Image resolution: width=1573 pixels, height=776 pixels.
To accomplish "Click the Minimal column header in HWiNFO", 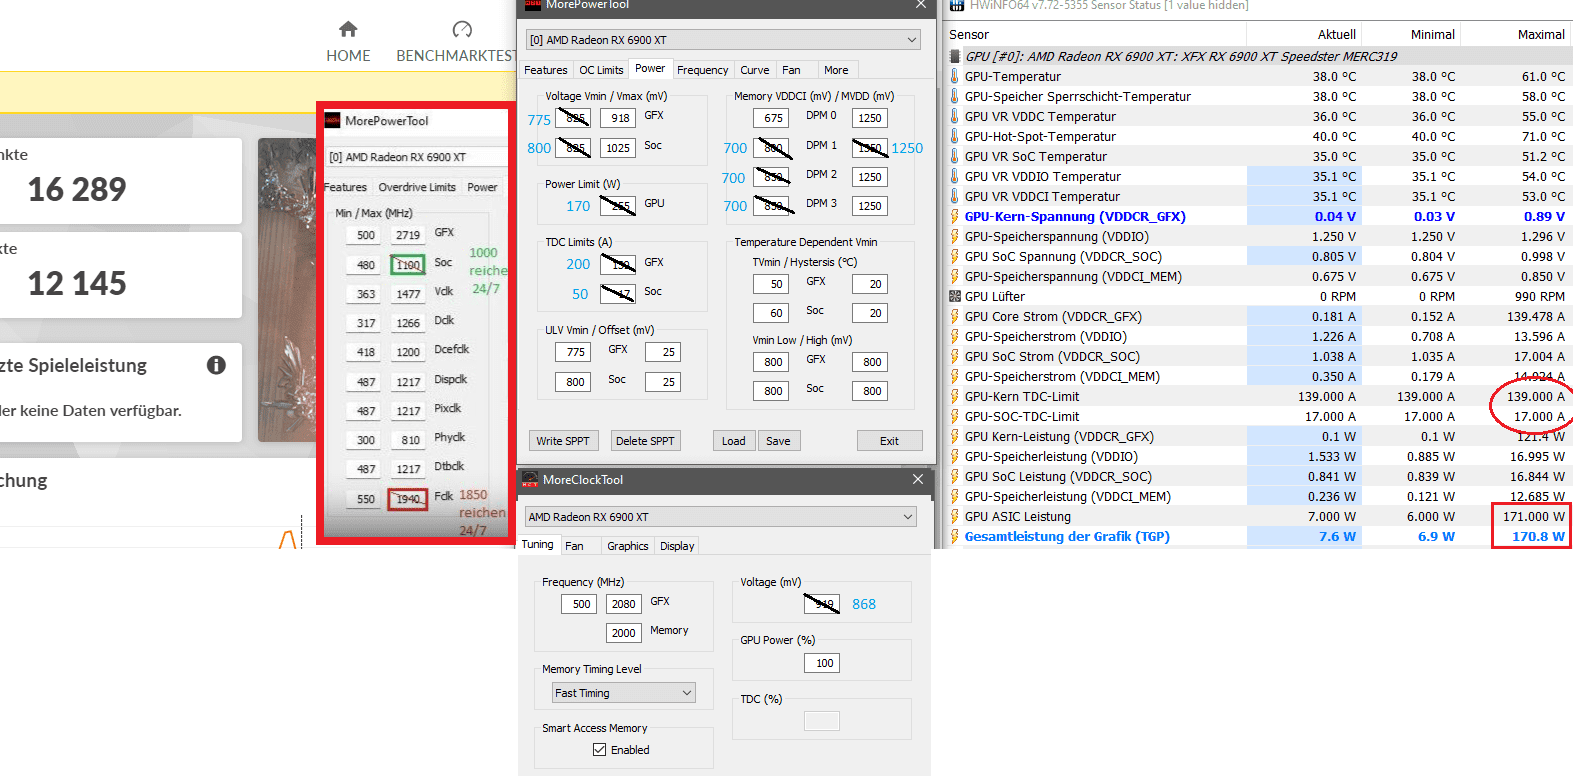I will (x=1433, y=34).
